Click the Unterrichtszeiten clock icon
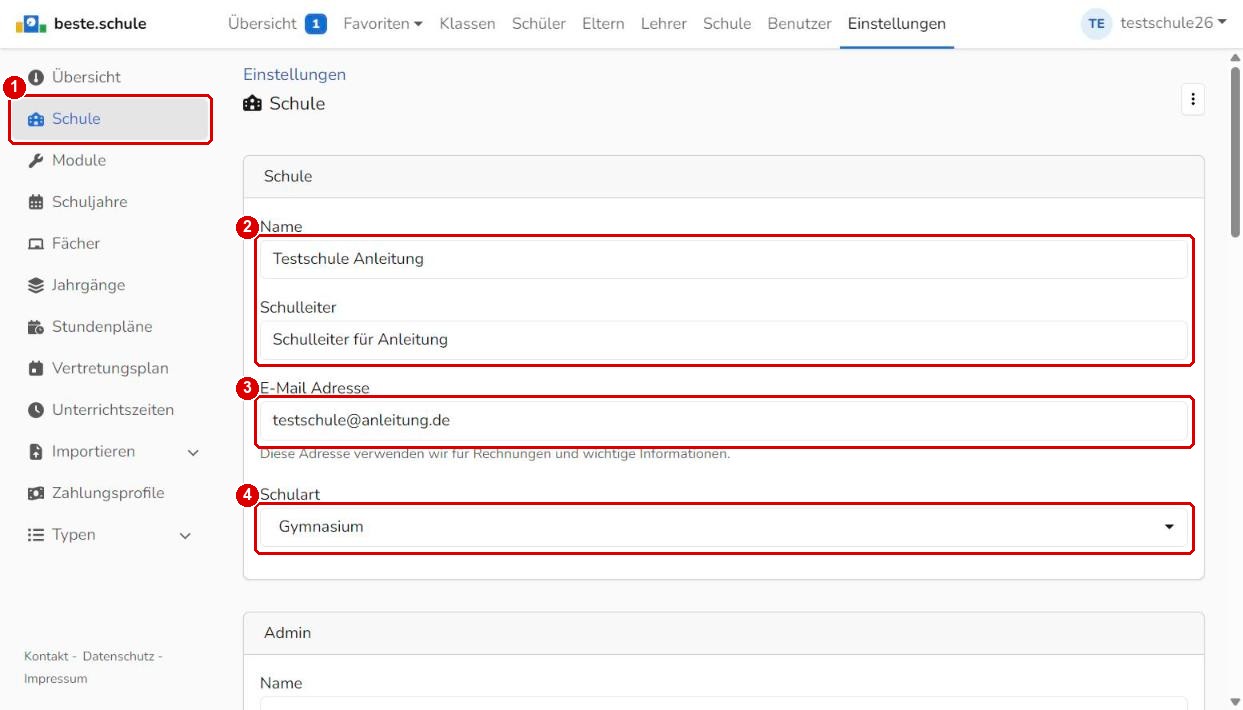The image size is (1243, 710). pos(36,410)
